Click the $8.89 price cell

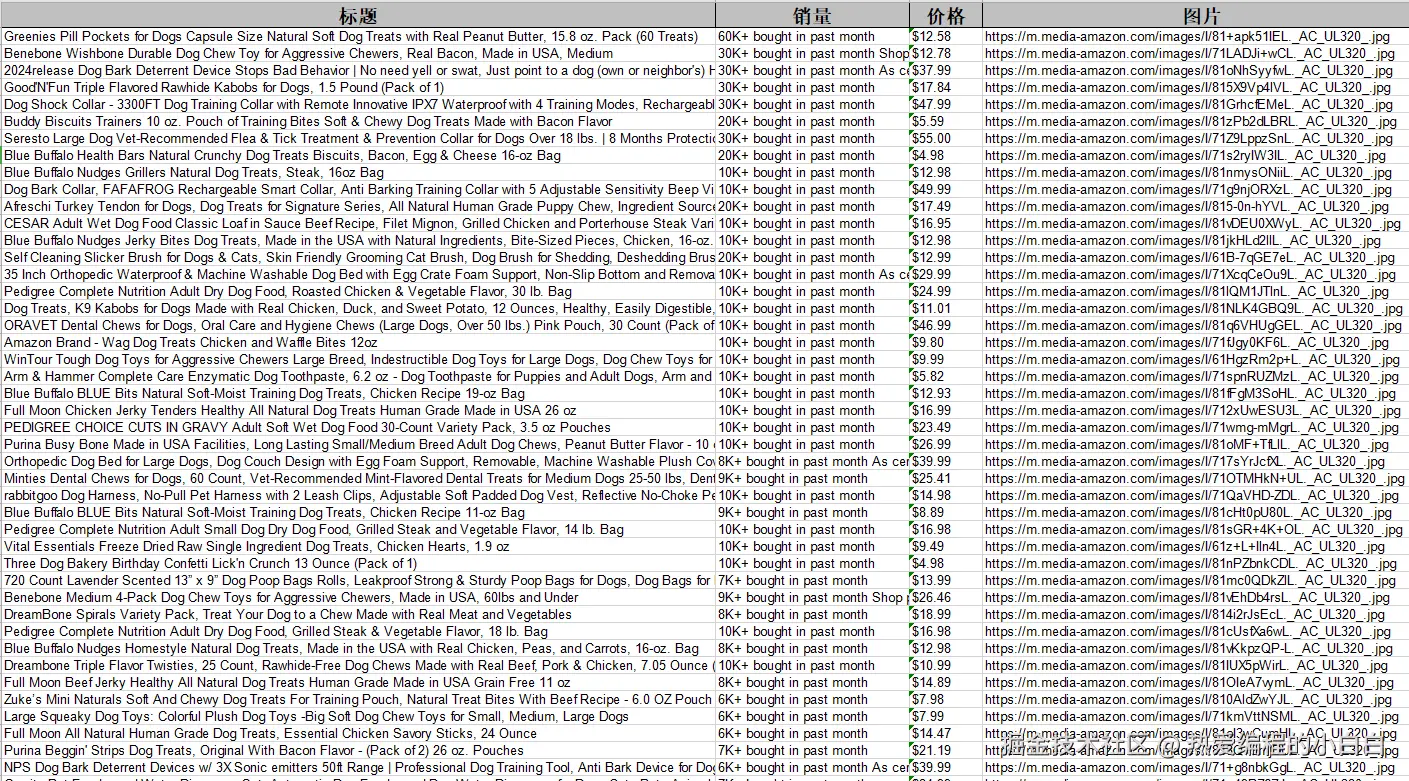946,513
